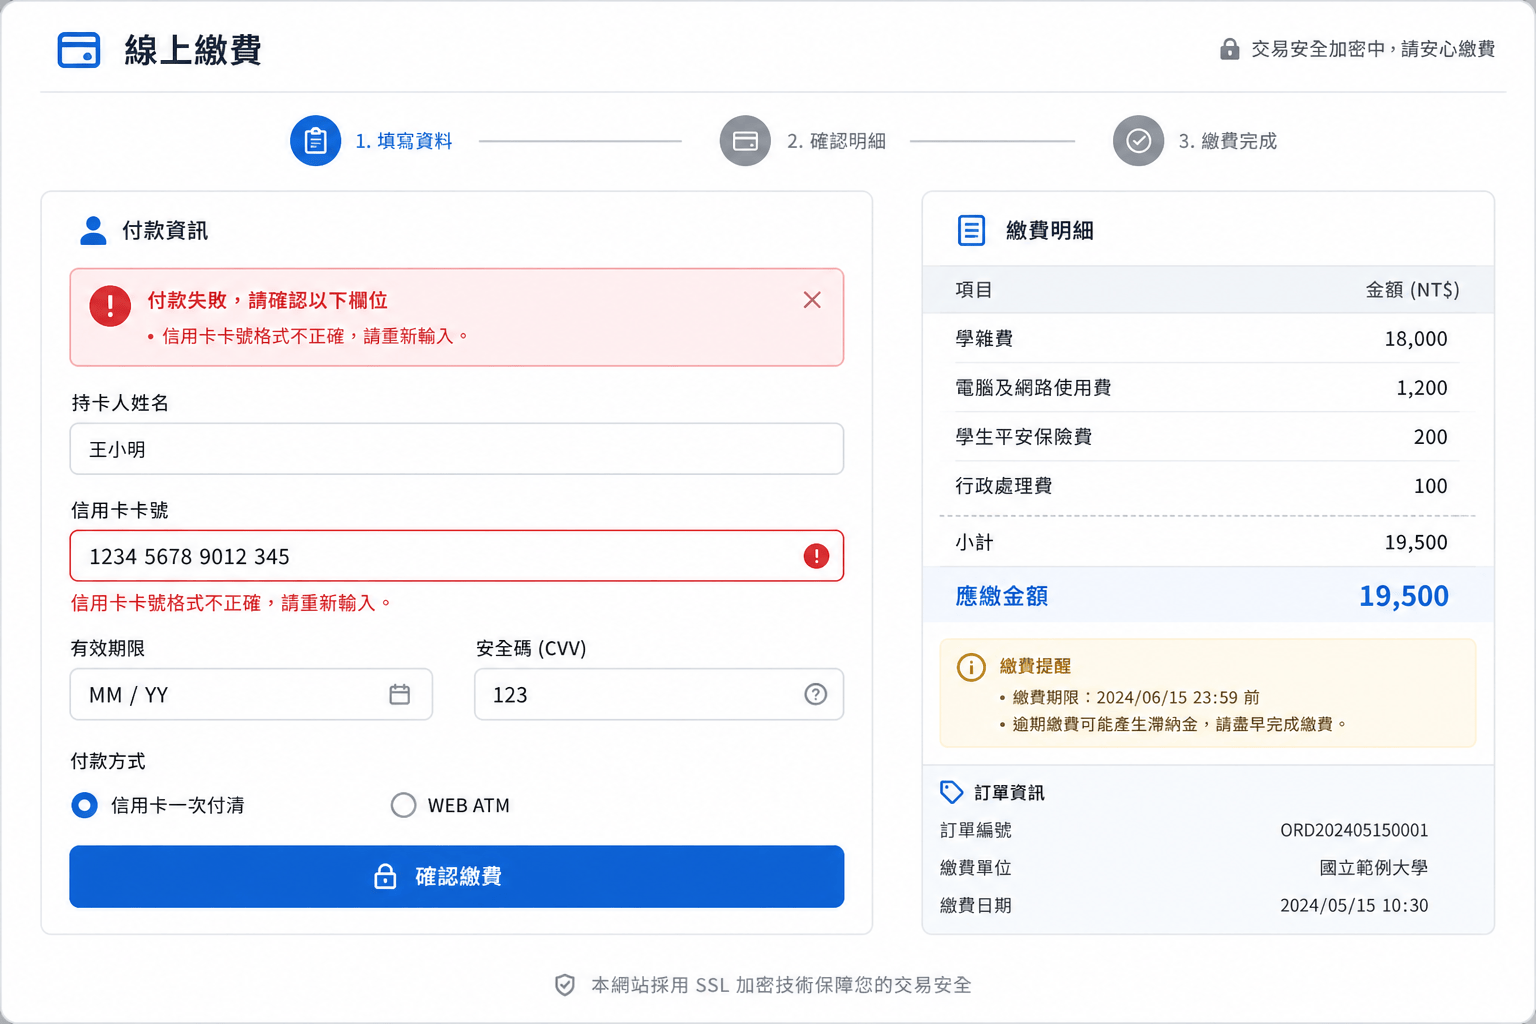This screenshot has width=1536, height=1024.
Task: Click the credit card logo beside 線上繳費
Action: 79,50
